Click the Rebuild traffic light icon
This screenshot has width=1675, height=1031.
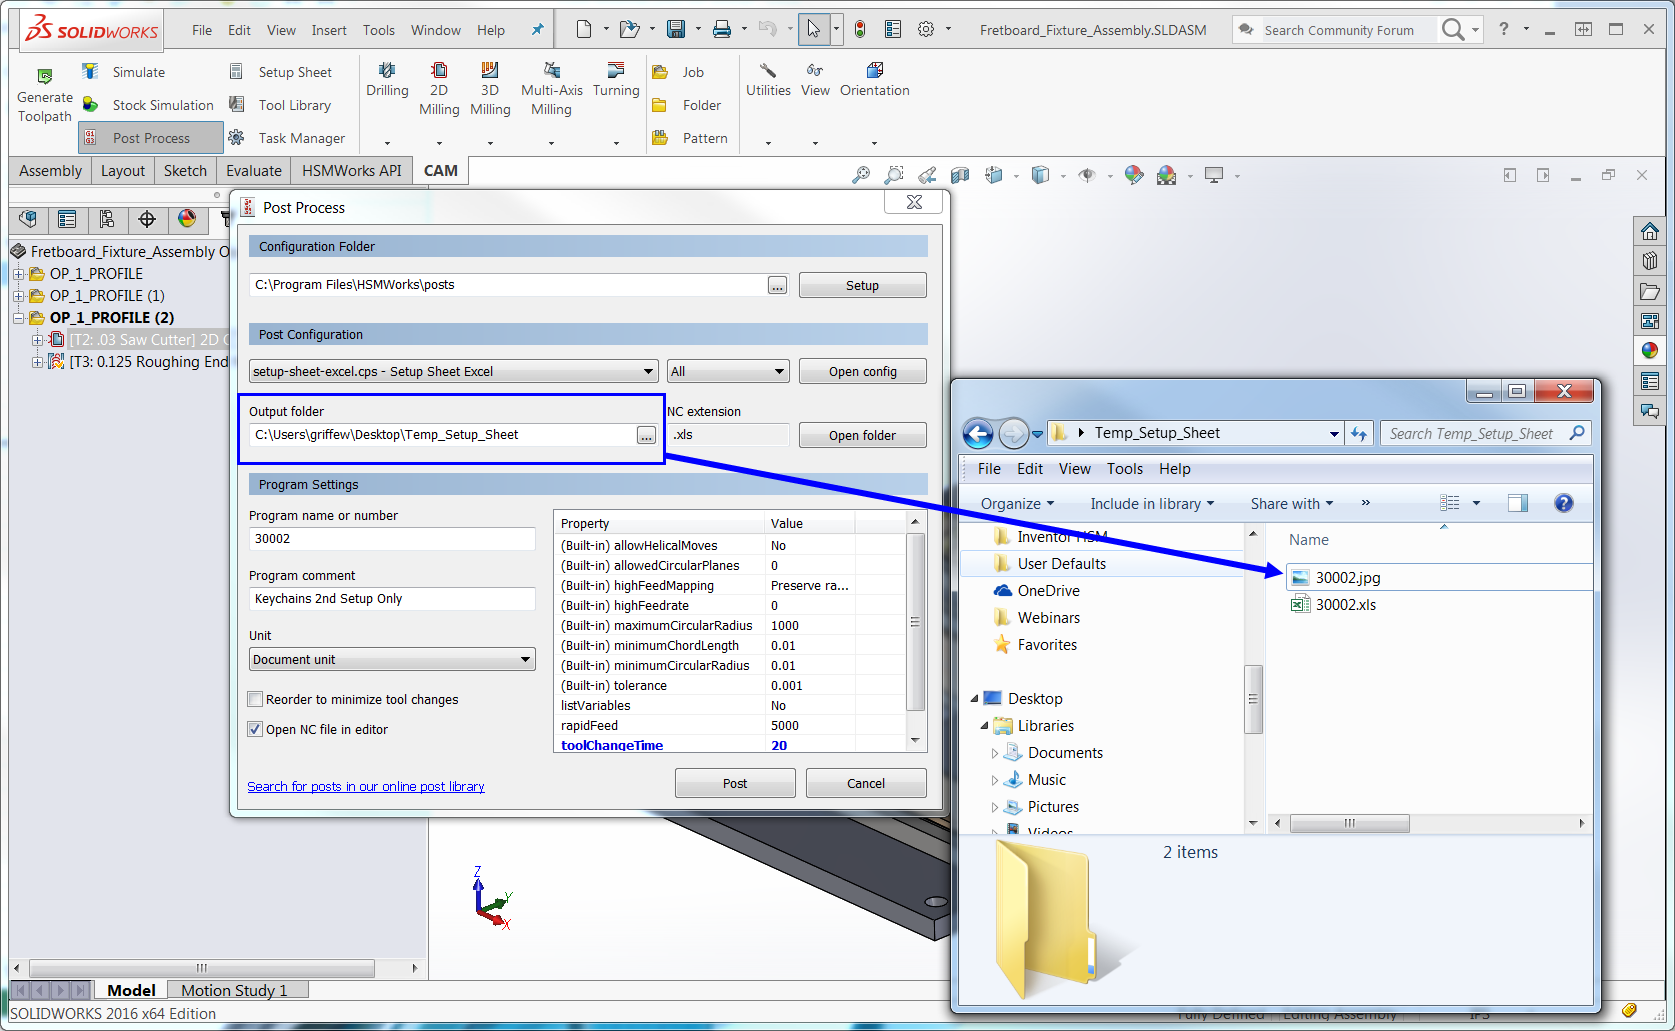[860, 29]
